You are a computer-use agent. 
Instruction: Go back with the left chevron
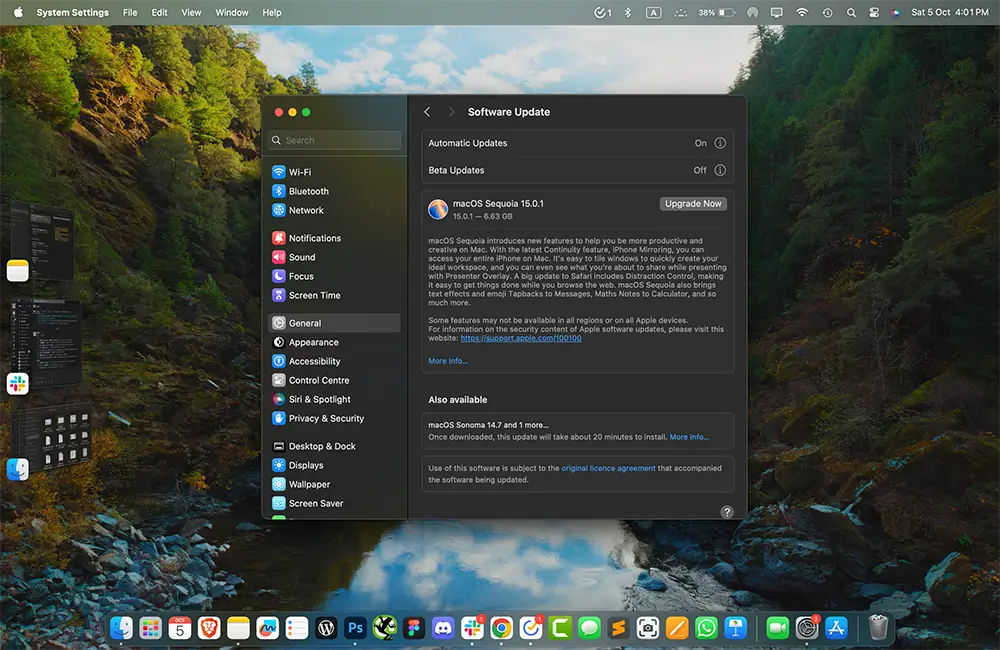pos(427,112)
